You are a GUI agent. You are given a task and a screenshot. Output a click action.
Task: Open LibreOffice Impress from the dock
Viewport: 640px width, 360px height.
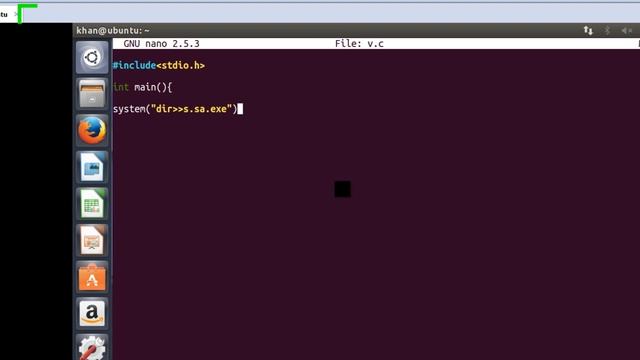click(x=92, y=240)
